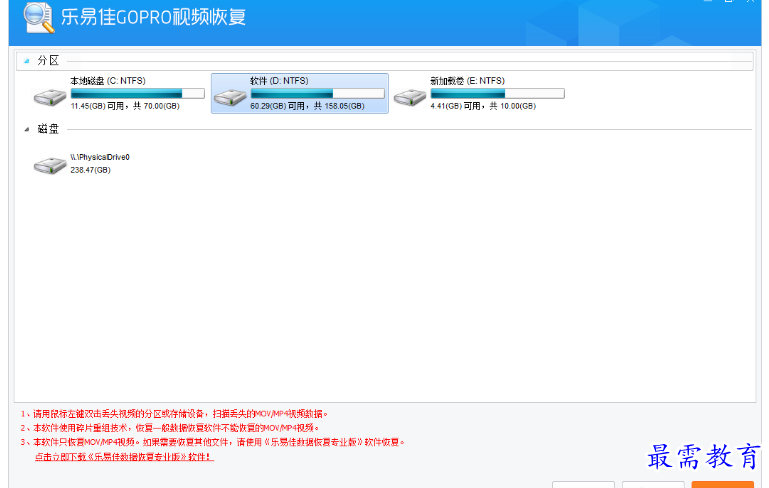Click instruction line 3 about MOV/MP4 only
Screen dimensions: 769x488
tap(213, 442)
